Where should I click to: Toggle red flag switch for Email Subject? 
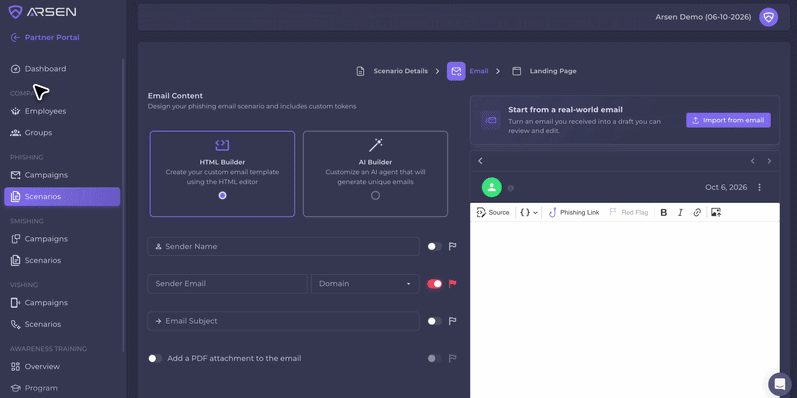pyautogui.click(x=434, y=321)
